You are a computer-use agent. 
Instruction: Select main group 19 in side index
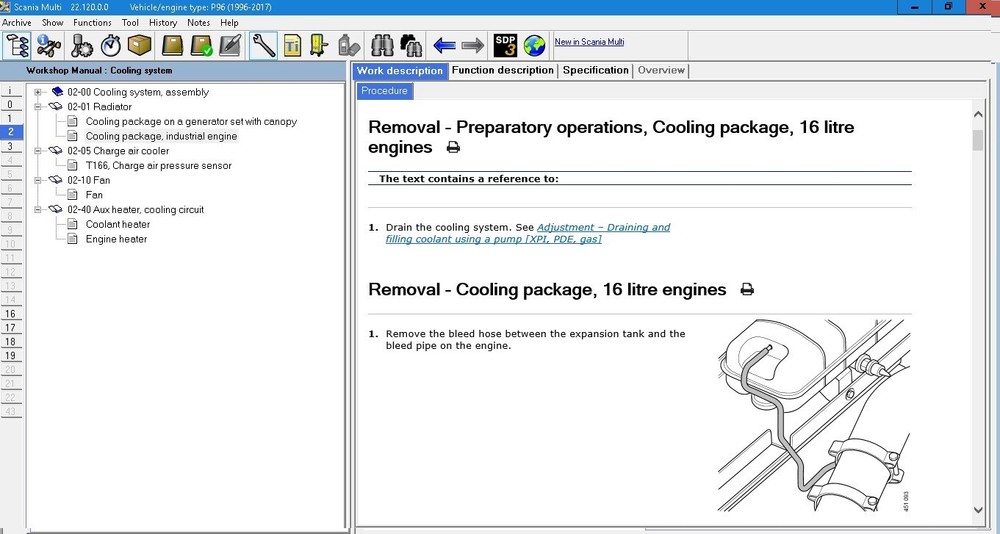pyautogui.click(x=10, y=355)
